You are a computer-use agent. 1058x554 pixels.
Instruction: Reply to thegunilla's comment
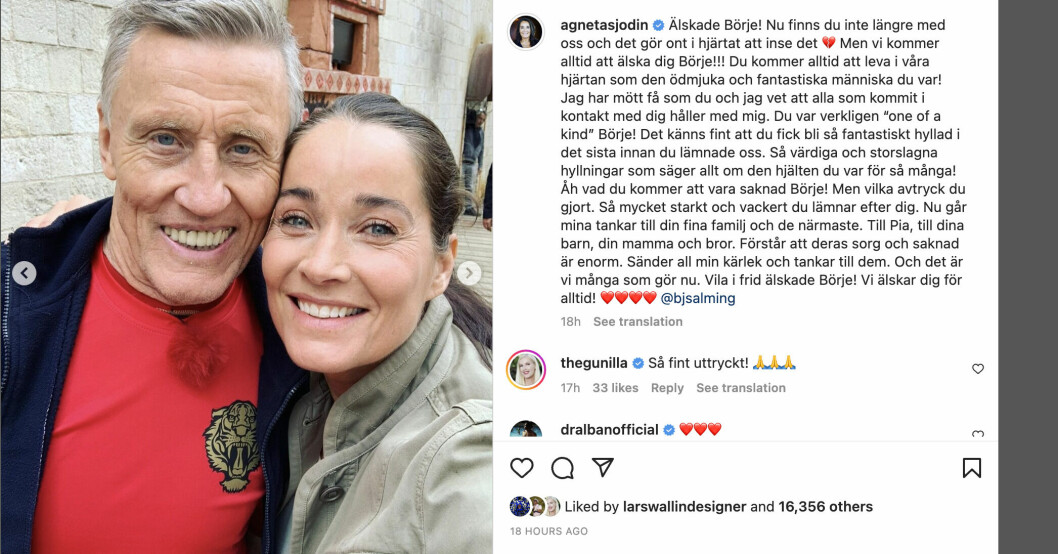[x=667, y=388]
